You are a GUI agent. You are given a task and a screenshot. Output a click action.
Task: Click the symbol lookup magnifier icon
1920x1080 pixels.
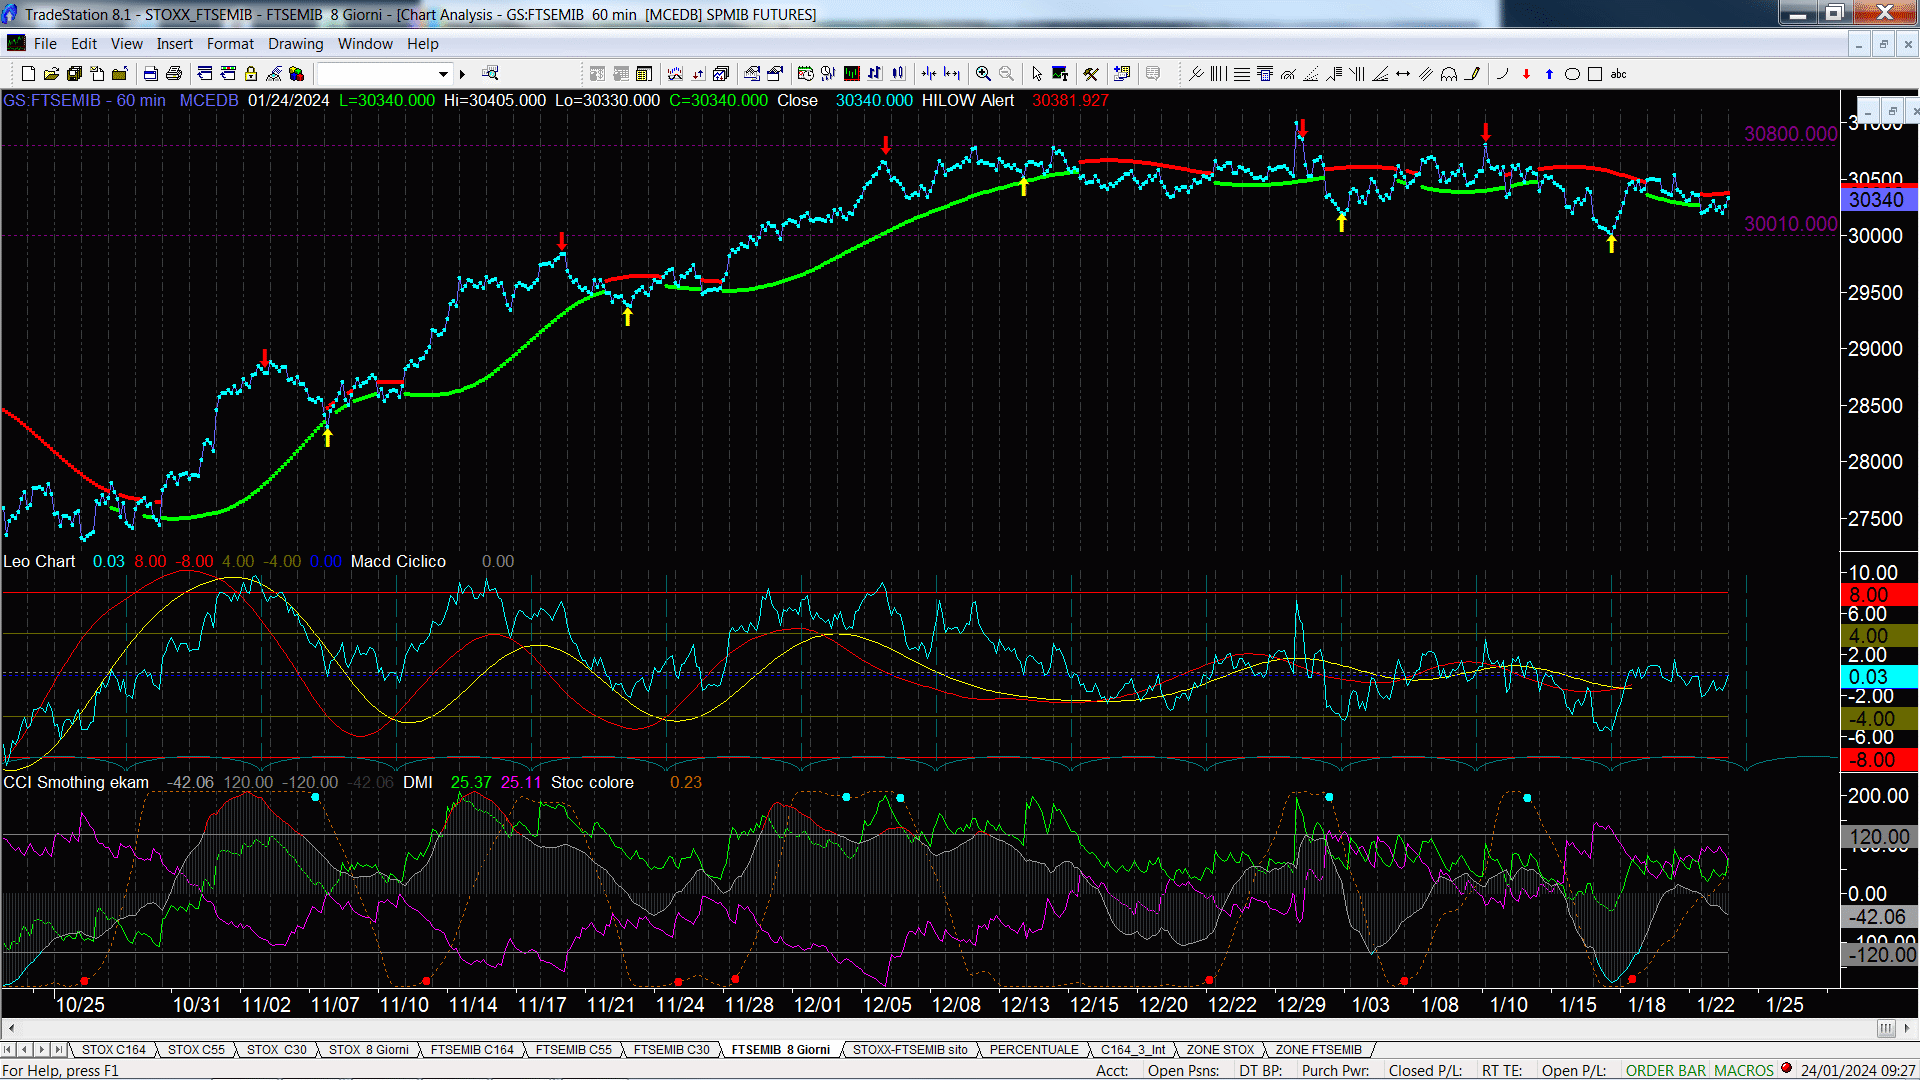click(x=490, y=73)
